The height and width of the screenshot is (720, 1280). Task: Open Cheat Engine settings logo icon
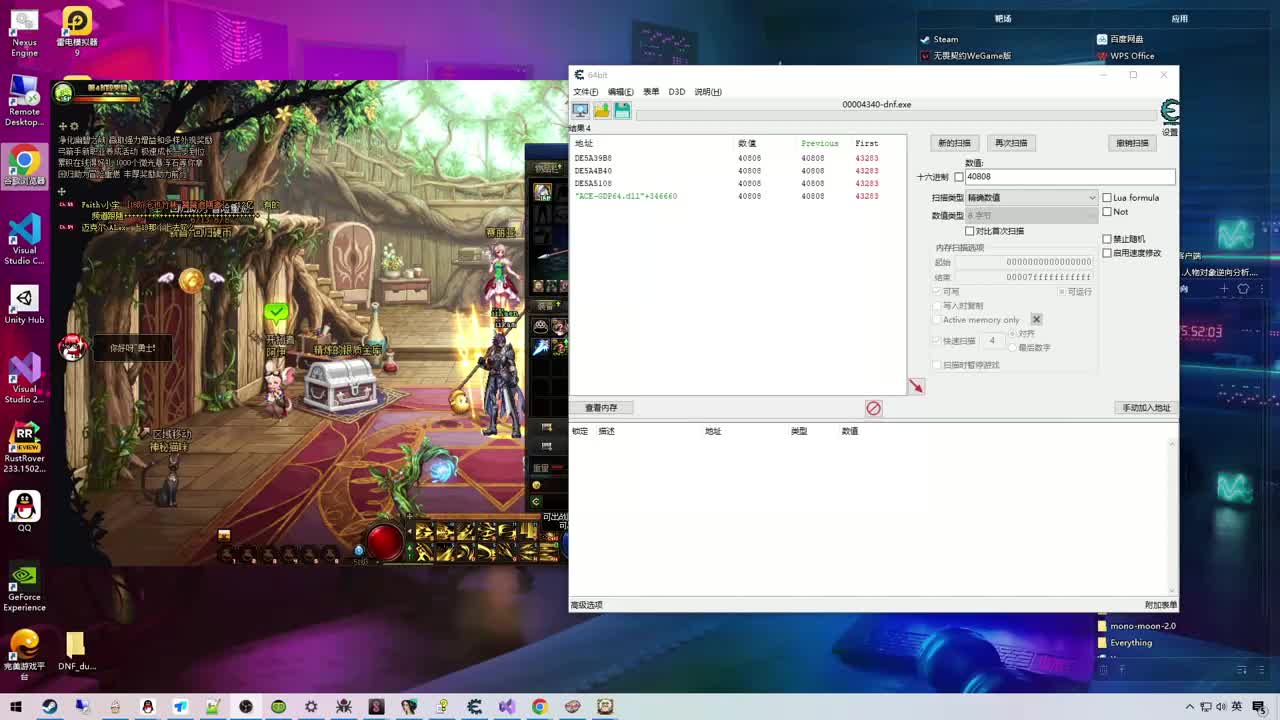[1169, 111]
